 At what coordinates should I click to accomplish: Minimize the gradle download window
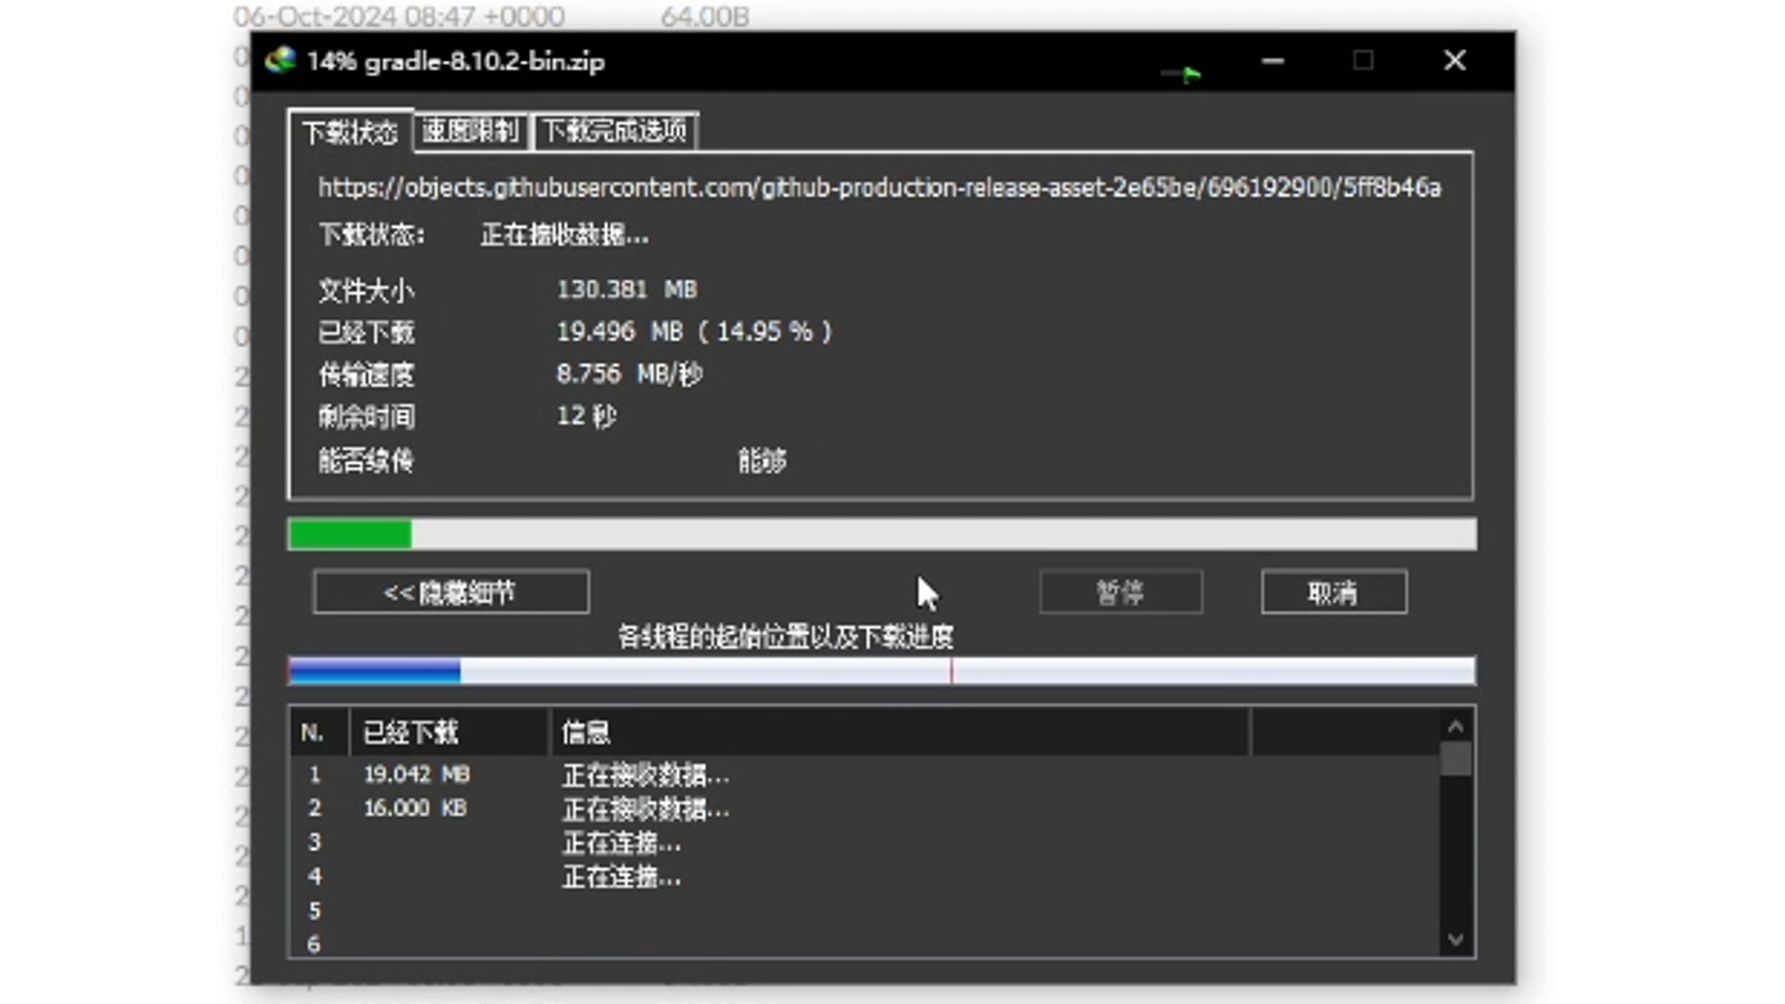point(1272,61)
